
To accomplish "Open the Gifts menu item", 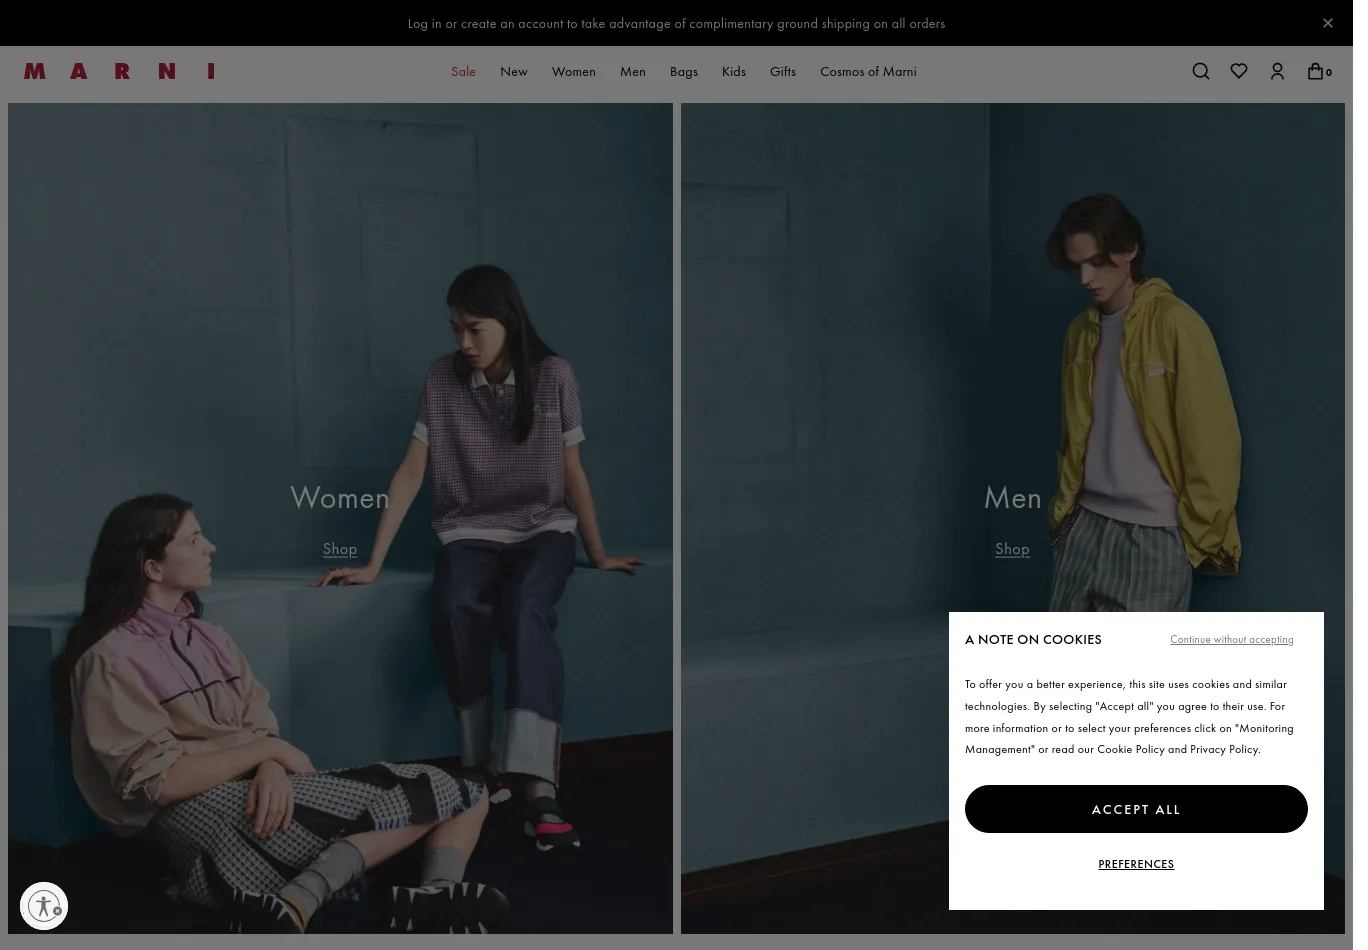I will click(783, 71).
